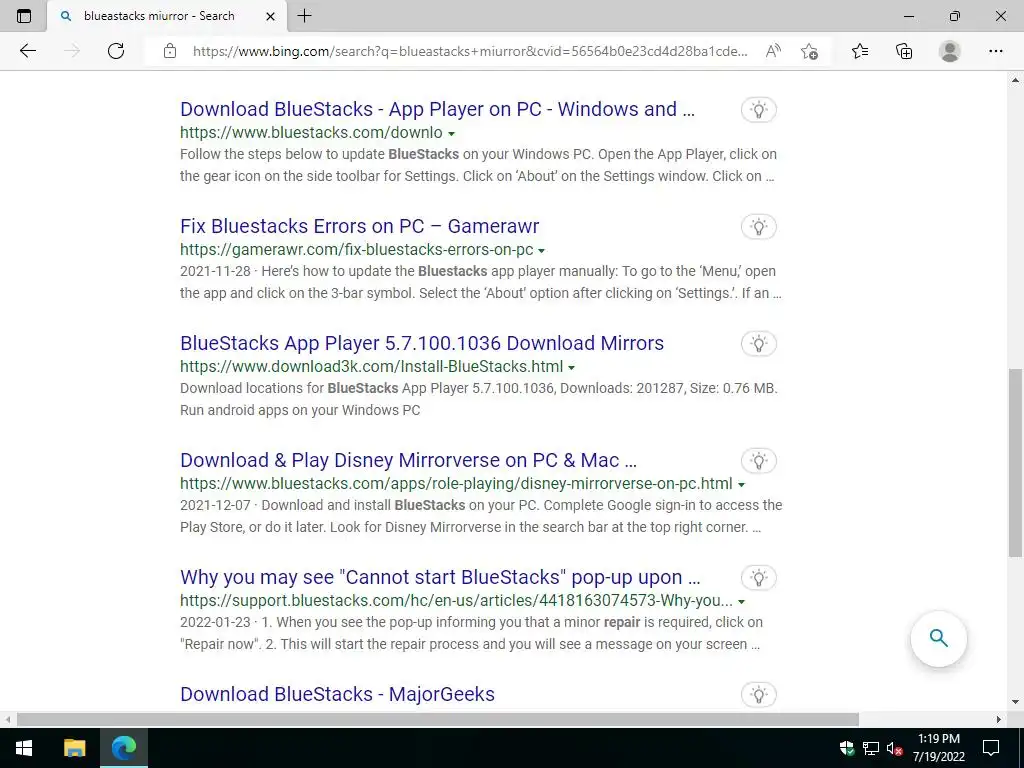This screenshot has width=1024, height=768.
Task: Go back to the previous page
Action: point(27,51)
